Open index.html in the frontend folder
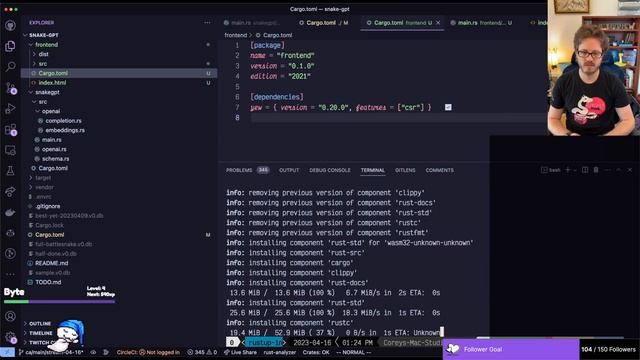This screenshot has height=360, width=640. [52, 82]
